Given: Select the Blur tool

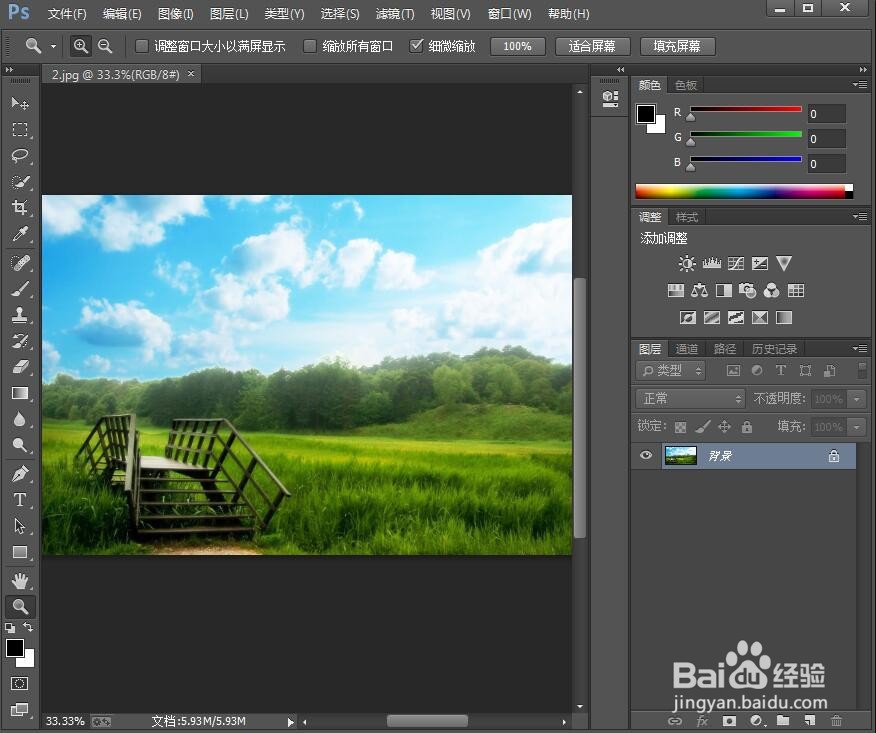Looking at the screenshot, I should pyautogui.click(x=20, y=419).
